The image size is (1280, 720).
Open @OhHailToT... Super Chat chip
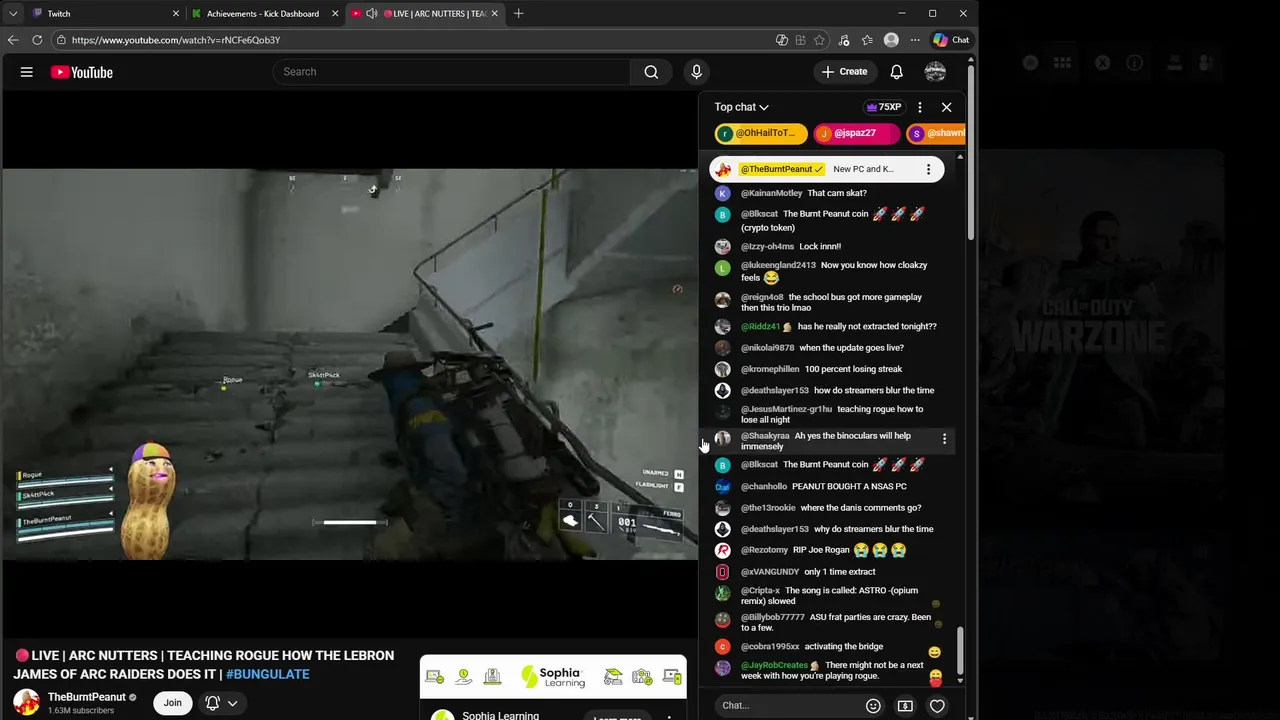[761, 133]
